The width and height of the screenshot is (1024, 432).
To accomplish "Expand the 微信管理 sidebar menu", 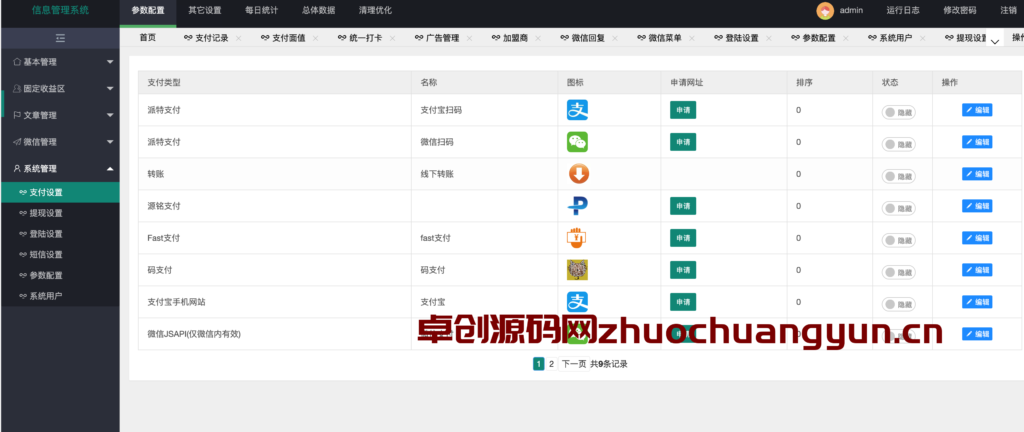I will coord(60,142).
